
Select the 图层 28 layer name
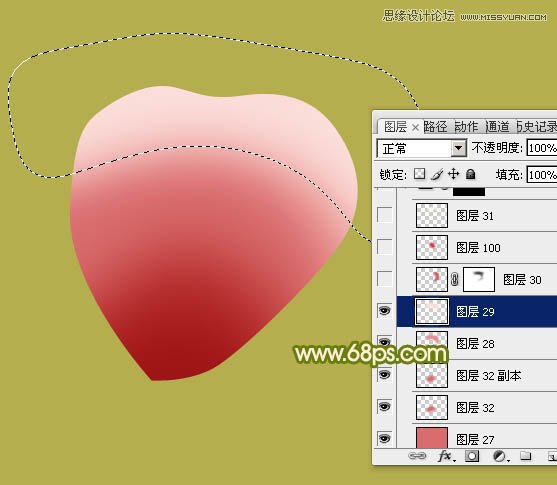pos(475,344)
